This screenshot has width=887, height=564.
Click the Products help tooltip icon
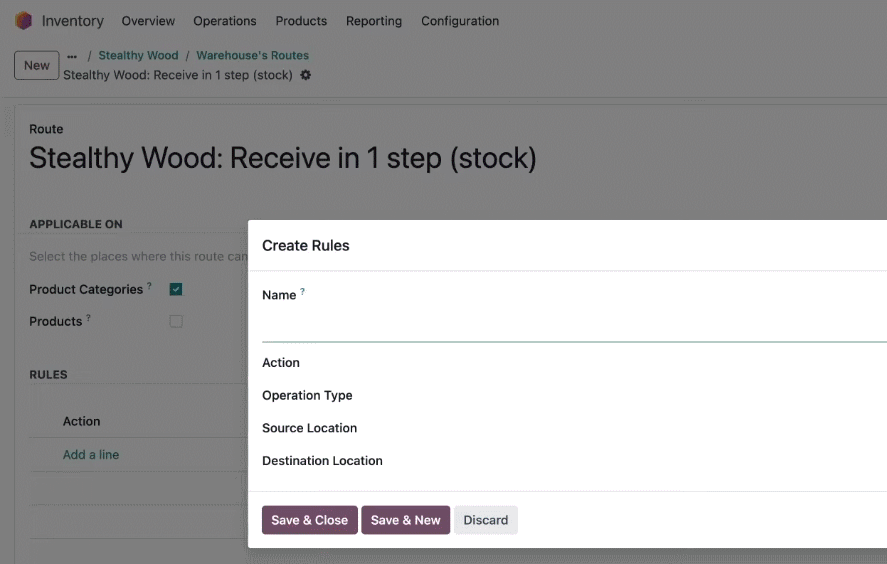pyautogui.click(x=88, y=318)
